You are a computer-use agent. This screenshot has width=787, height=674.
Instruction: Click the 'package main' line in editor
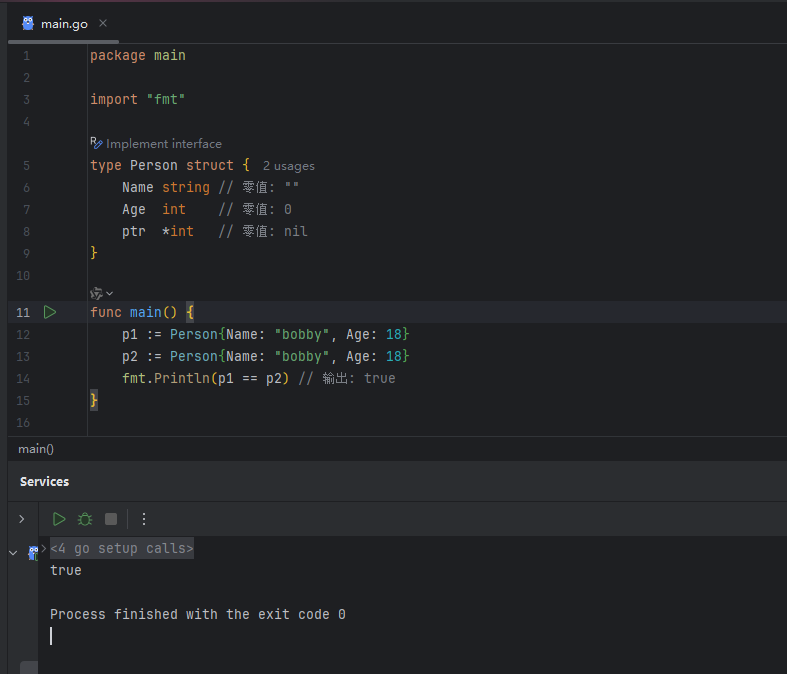pos(138,56)
